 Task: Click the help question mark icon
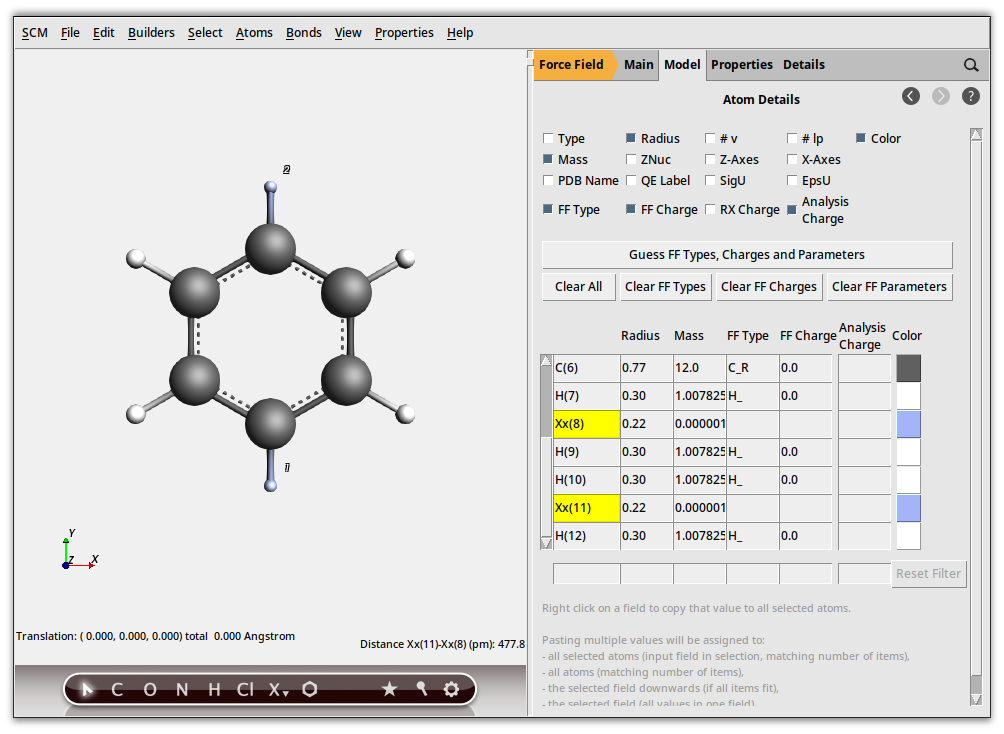[970, 96]
